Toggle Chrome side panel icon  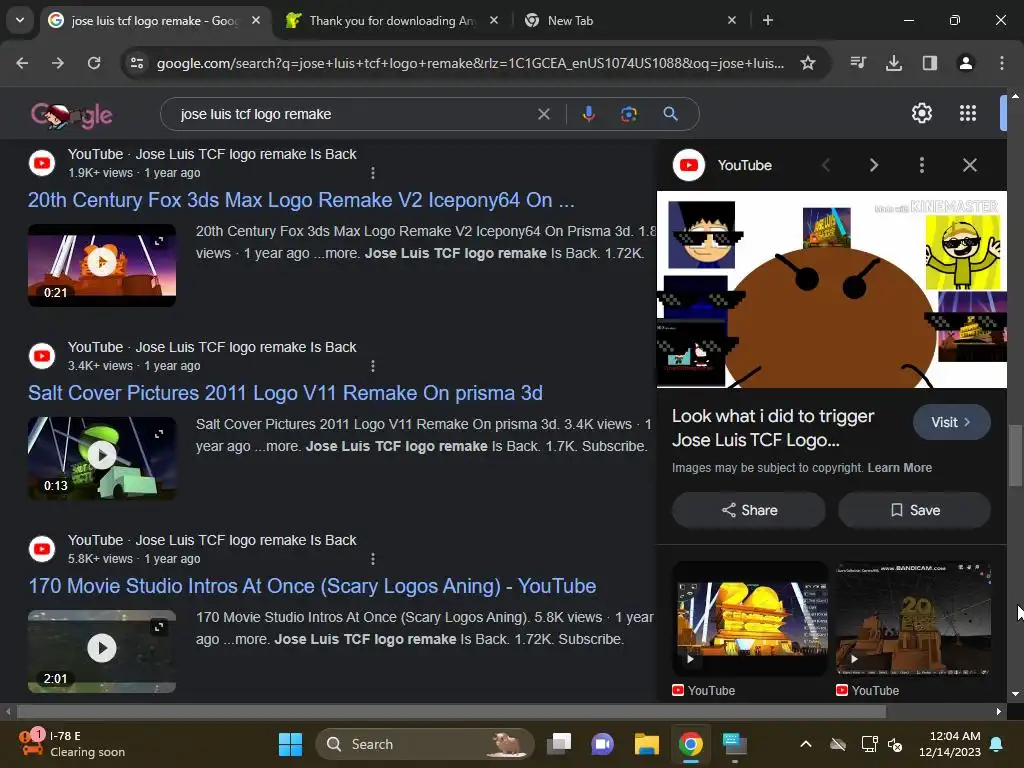(930, 63)
